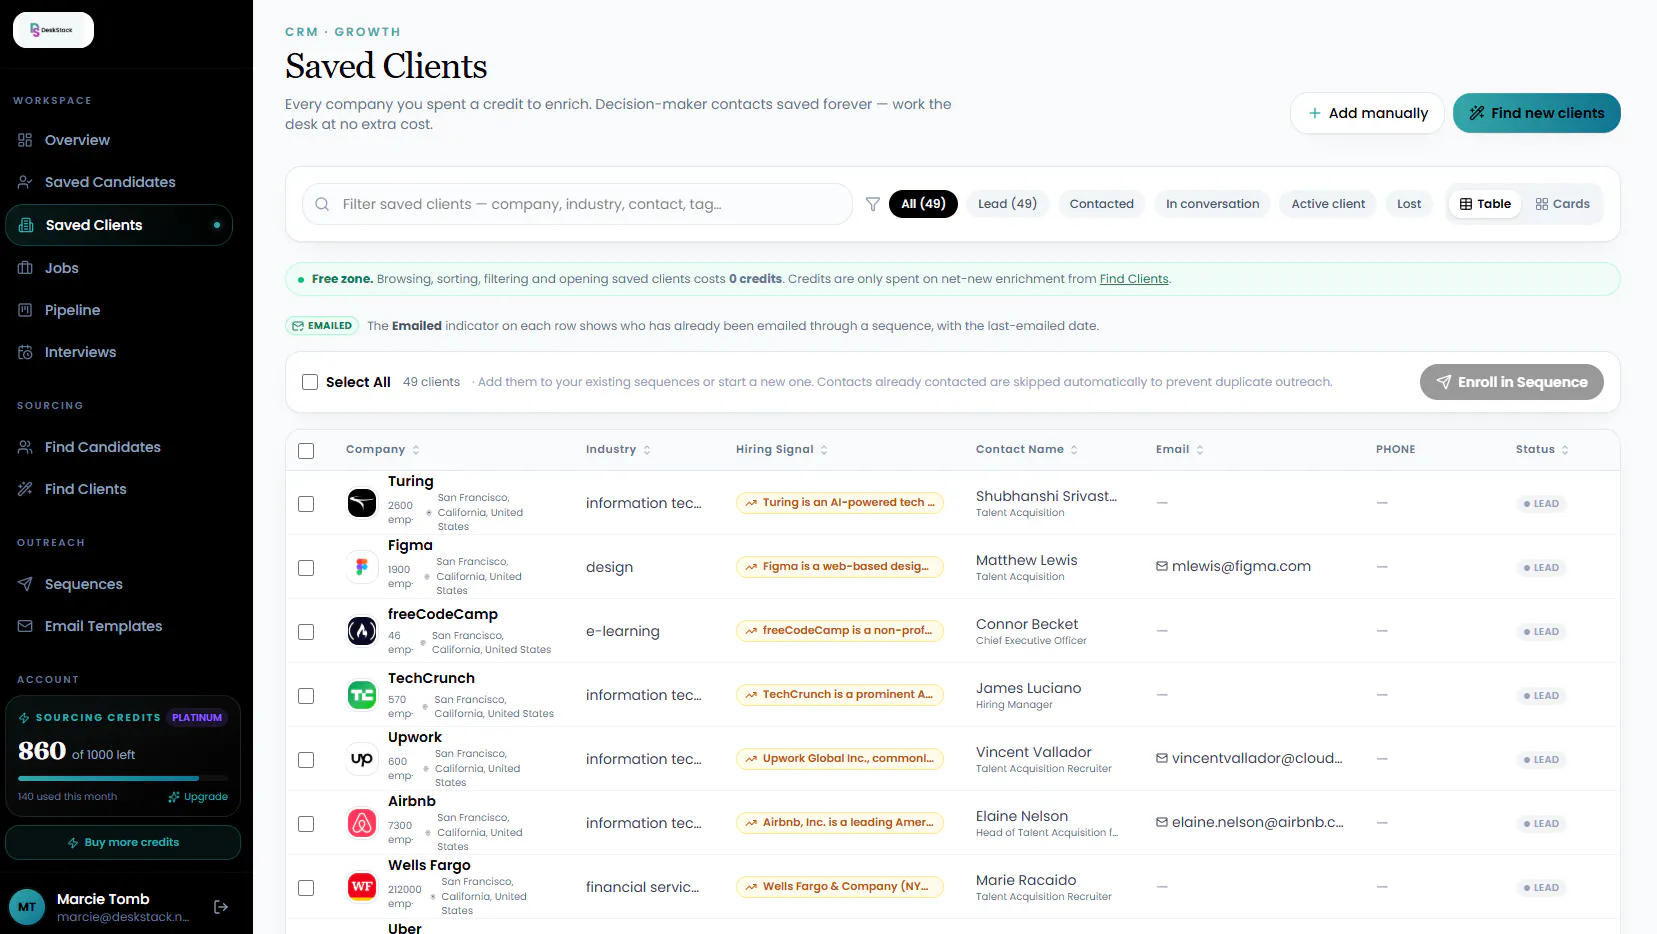Image resolution: width=1657 pixels, height=934 pixels.
Task: Sort by the Industry column
Action: (x=618, y=450)
